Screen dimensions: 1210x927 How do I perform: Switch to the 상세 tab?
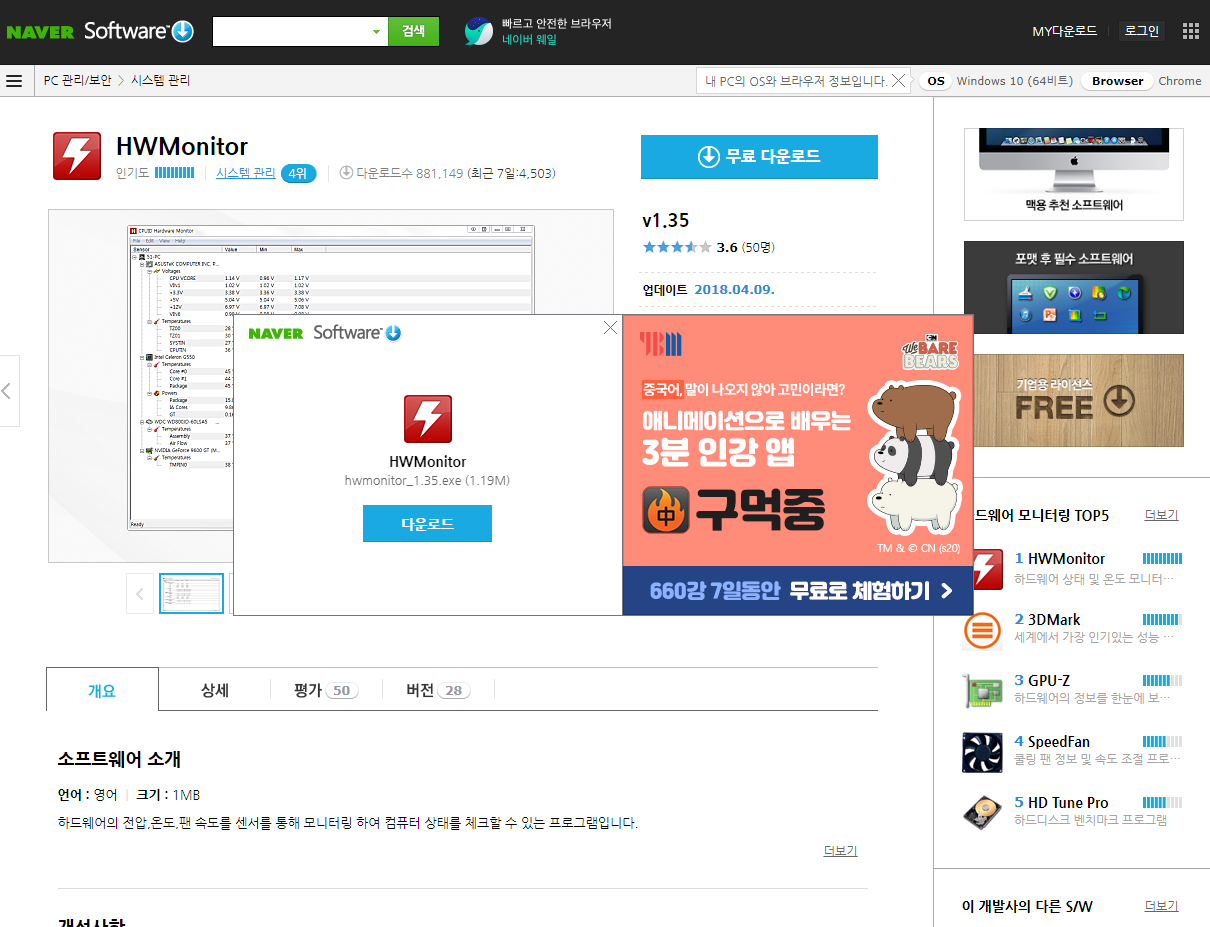tap(215, 690)
